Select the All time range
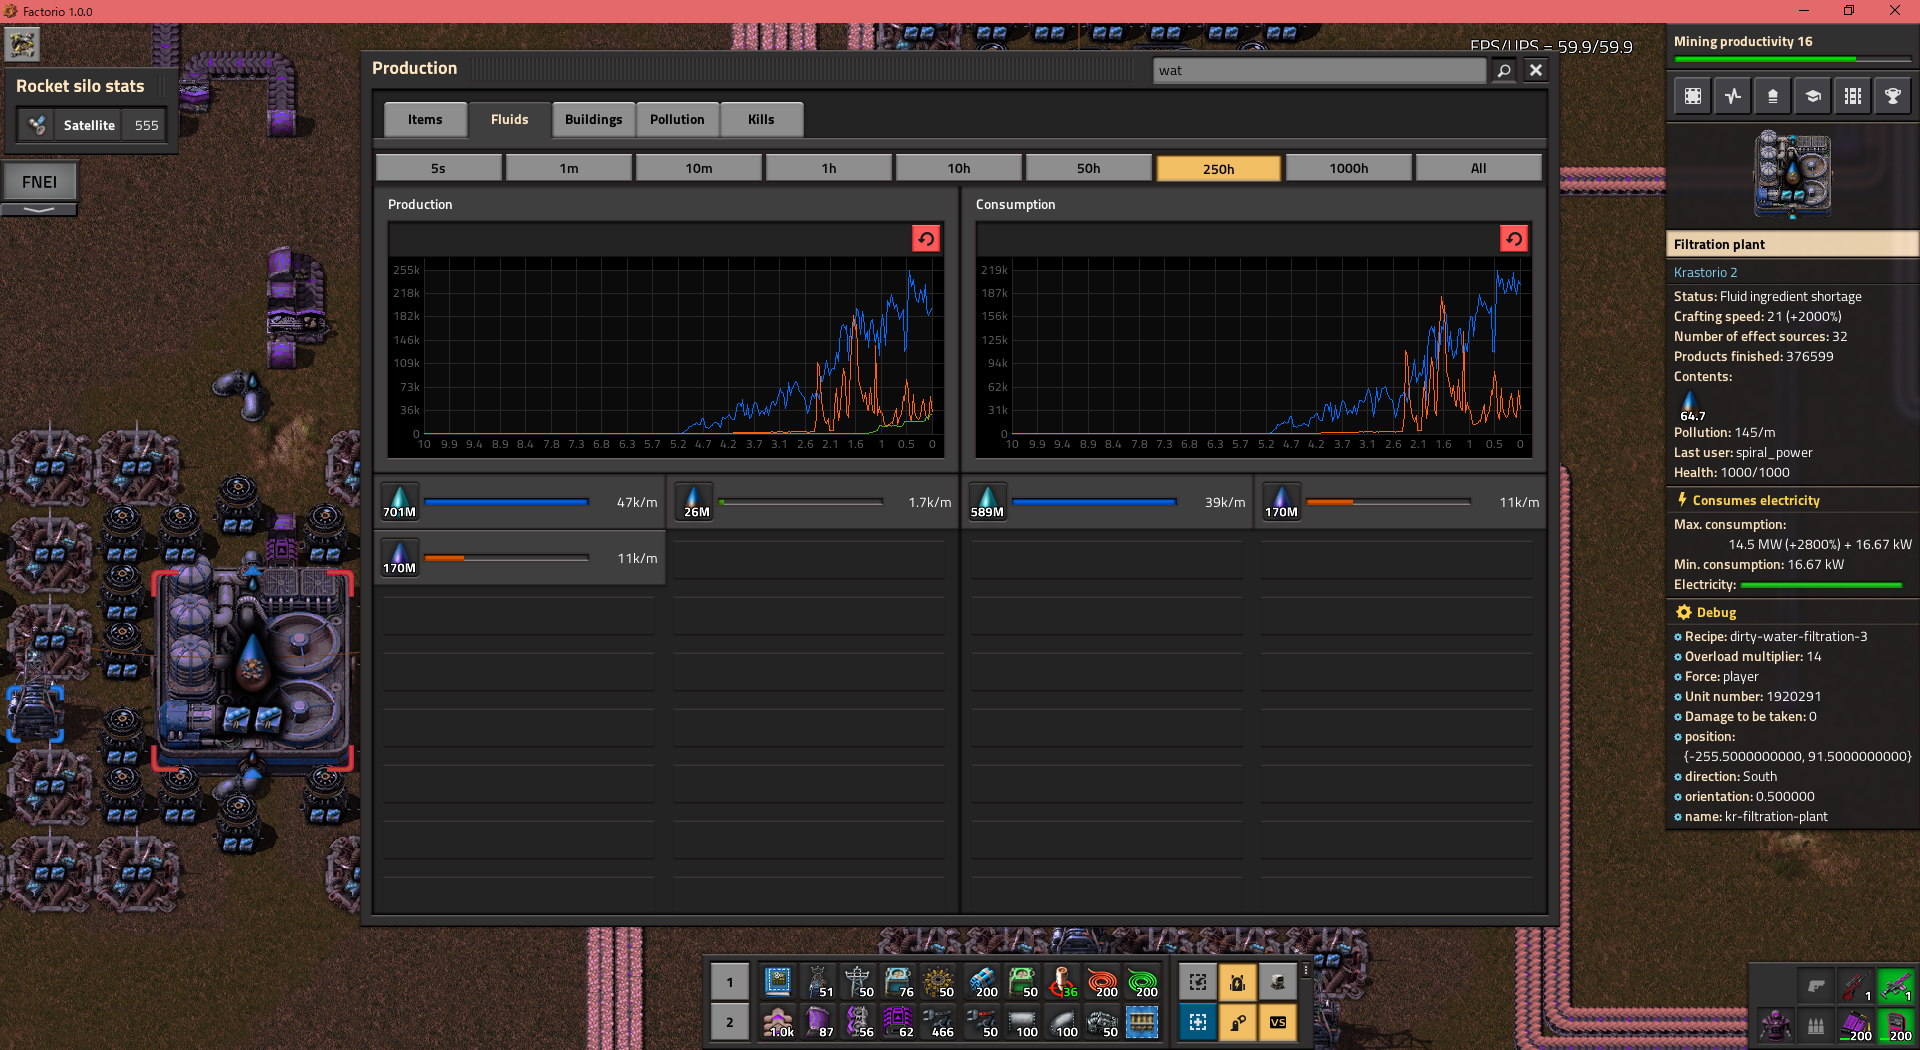The image size is (1920, 1050). [1479, 168]
